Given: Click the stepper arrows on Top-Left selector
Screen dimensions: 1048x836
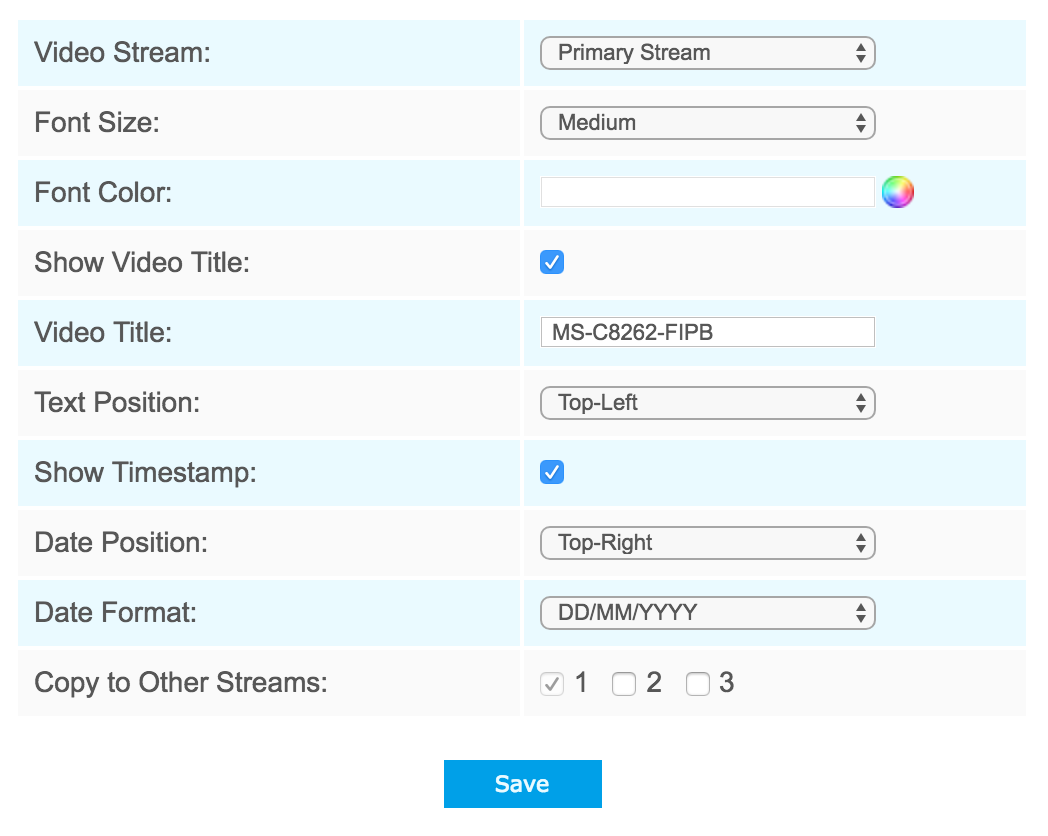Looking at the screenshot, I should (x=862, y=402).
